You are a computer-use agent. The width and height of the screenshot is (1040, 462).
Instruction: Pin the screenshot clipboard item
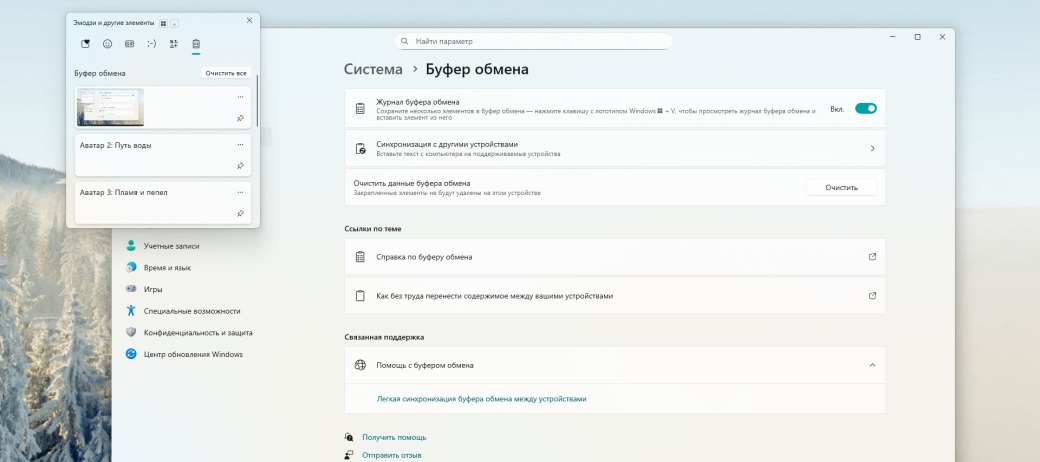[240, 118]
